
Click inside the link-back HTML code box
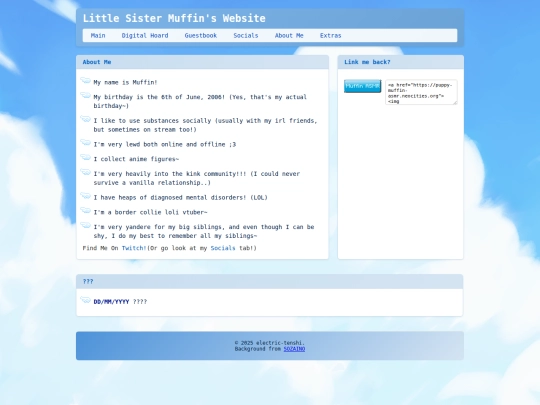[x=421, y=92]
